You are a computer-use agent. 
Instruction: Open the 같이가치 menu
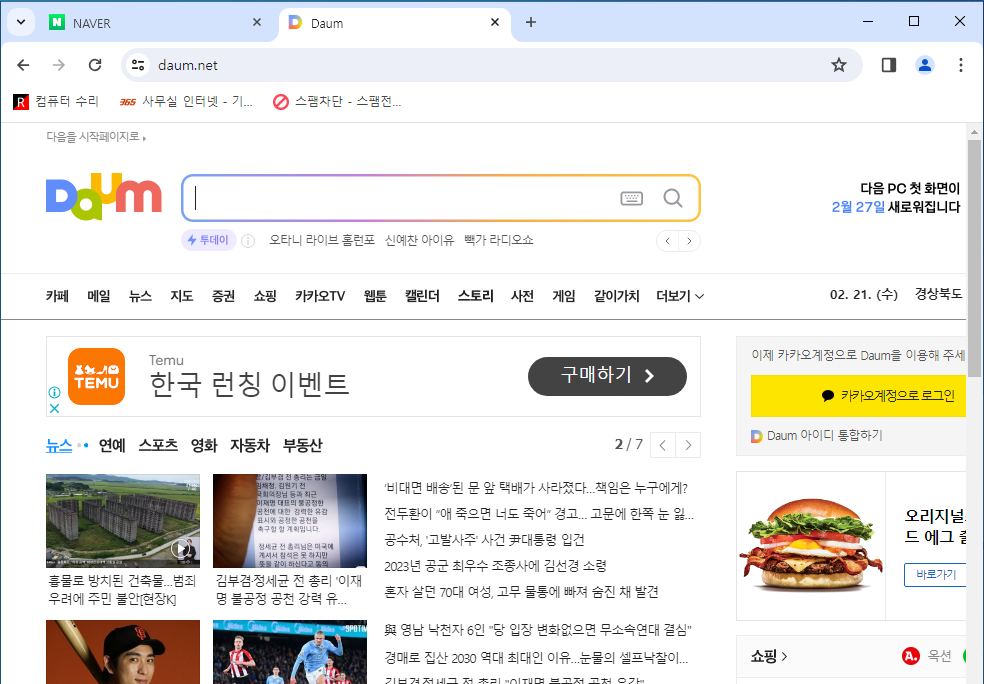(616, 296)
